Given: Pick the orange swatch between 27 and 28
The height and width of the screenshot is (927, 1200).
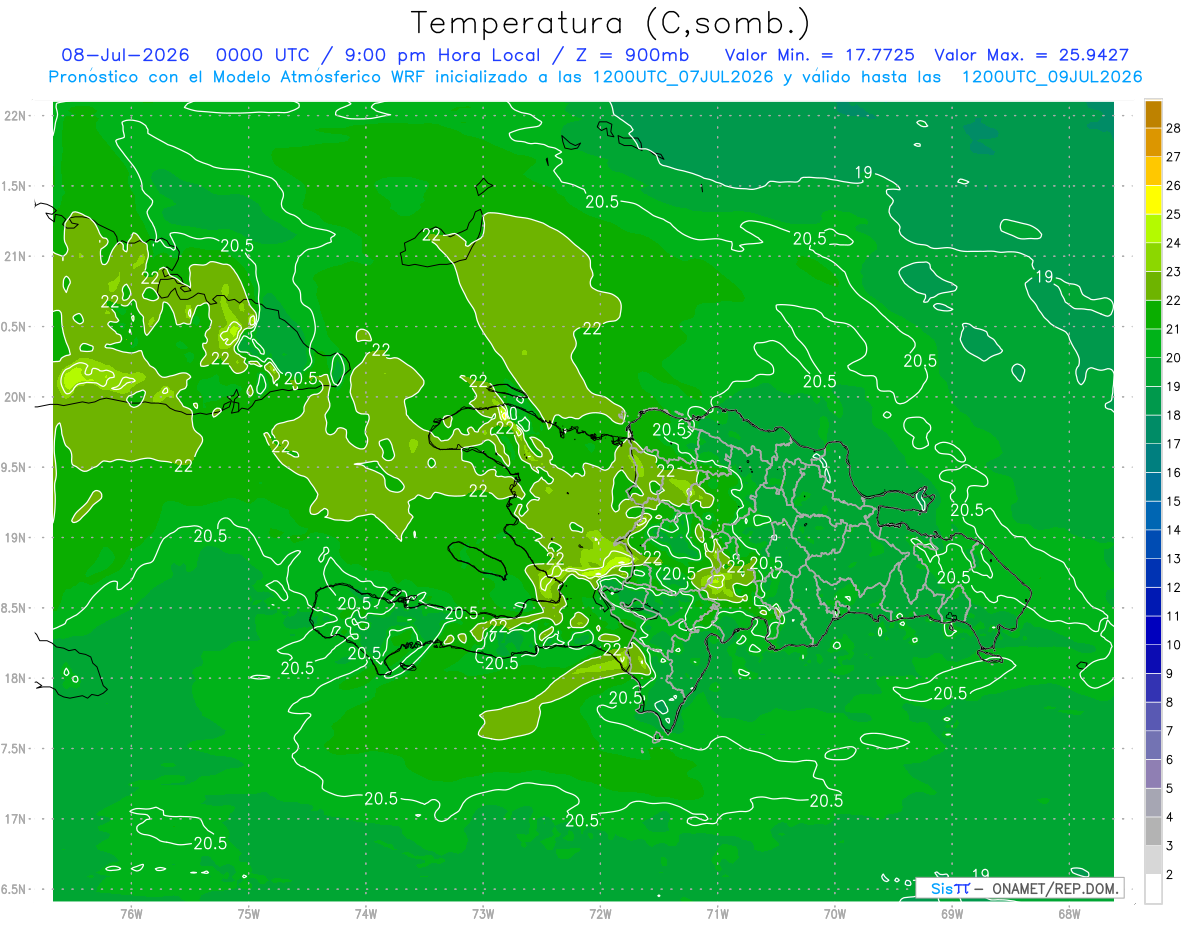Looking at the screenshot, I should click(1153, 142).
